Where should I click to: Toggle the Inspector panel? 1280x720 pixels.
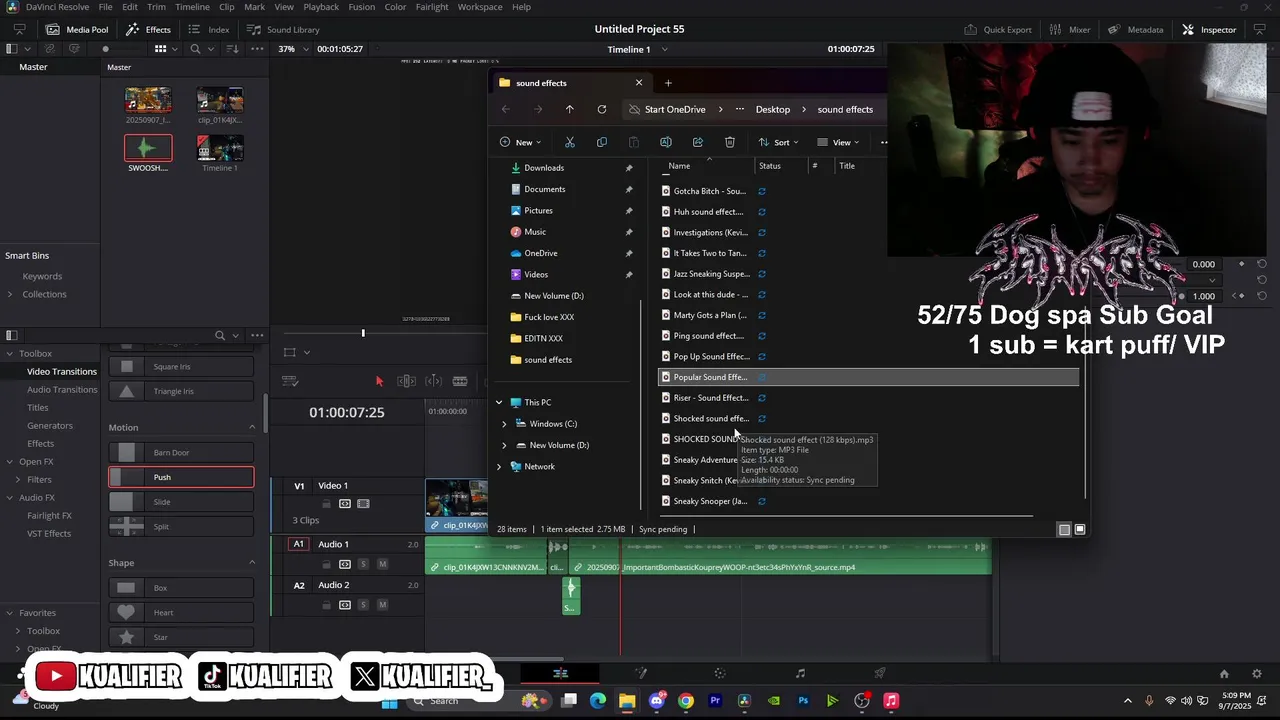coord(1208,29)
